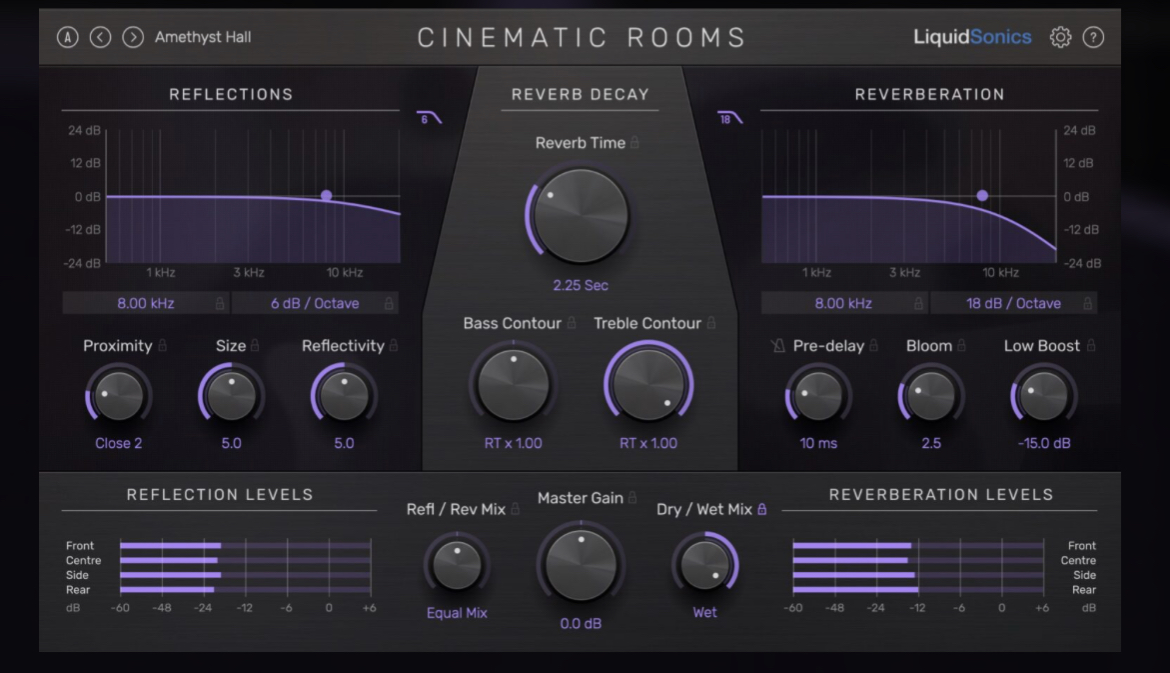This screenshot has height=673, width=1170.
Task: Open the help question mark
Action: (x=1093, y=37)
